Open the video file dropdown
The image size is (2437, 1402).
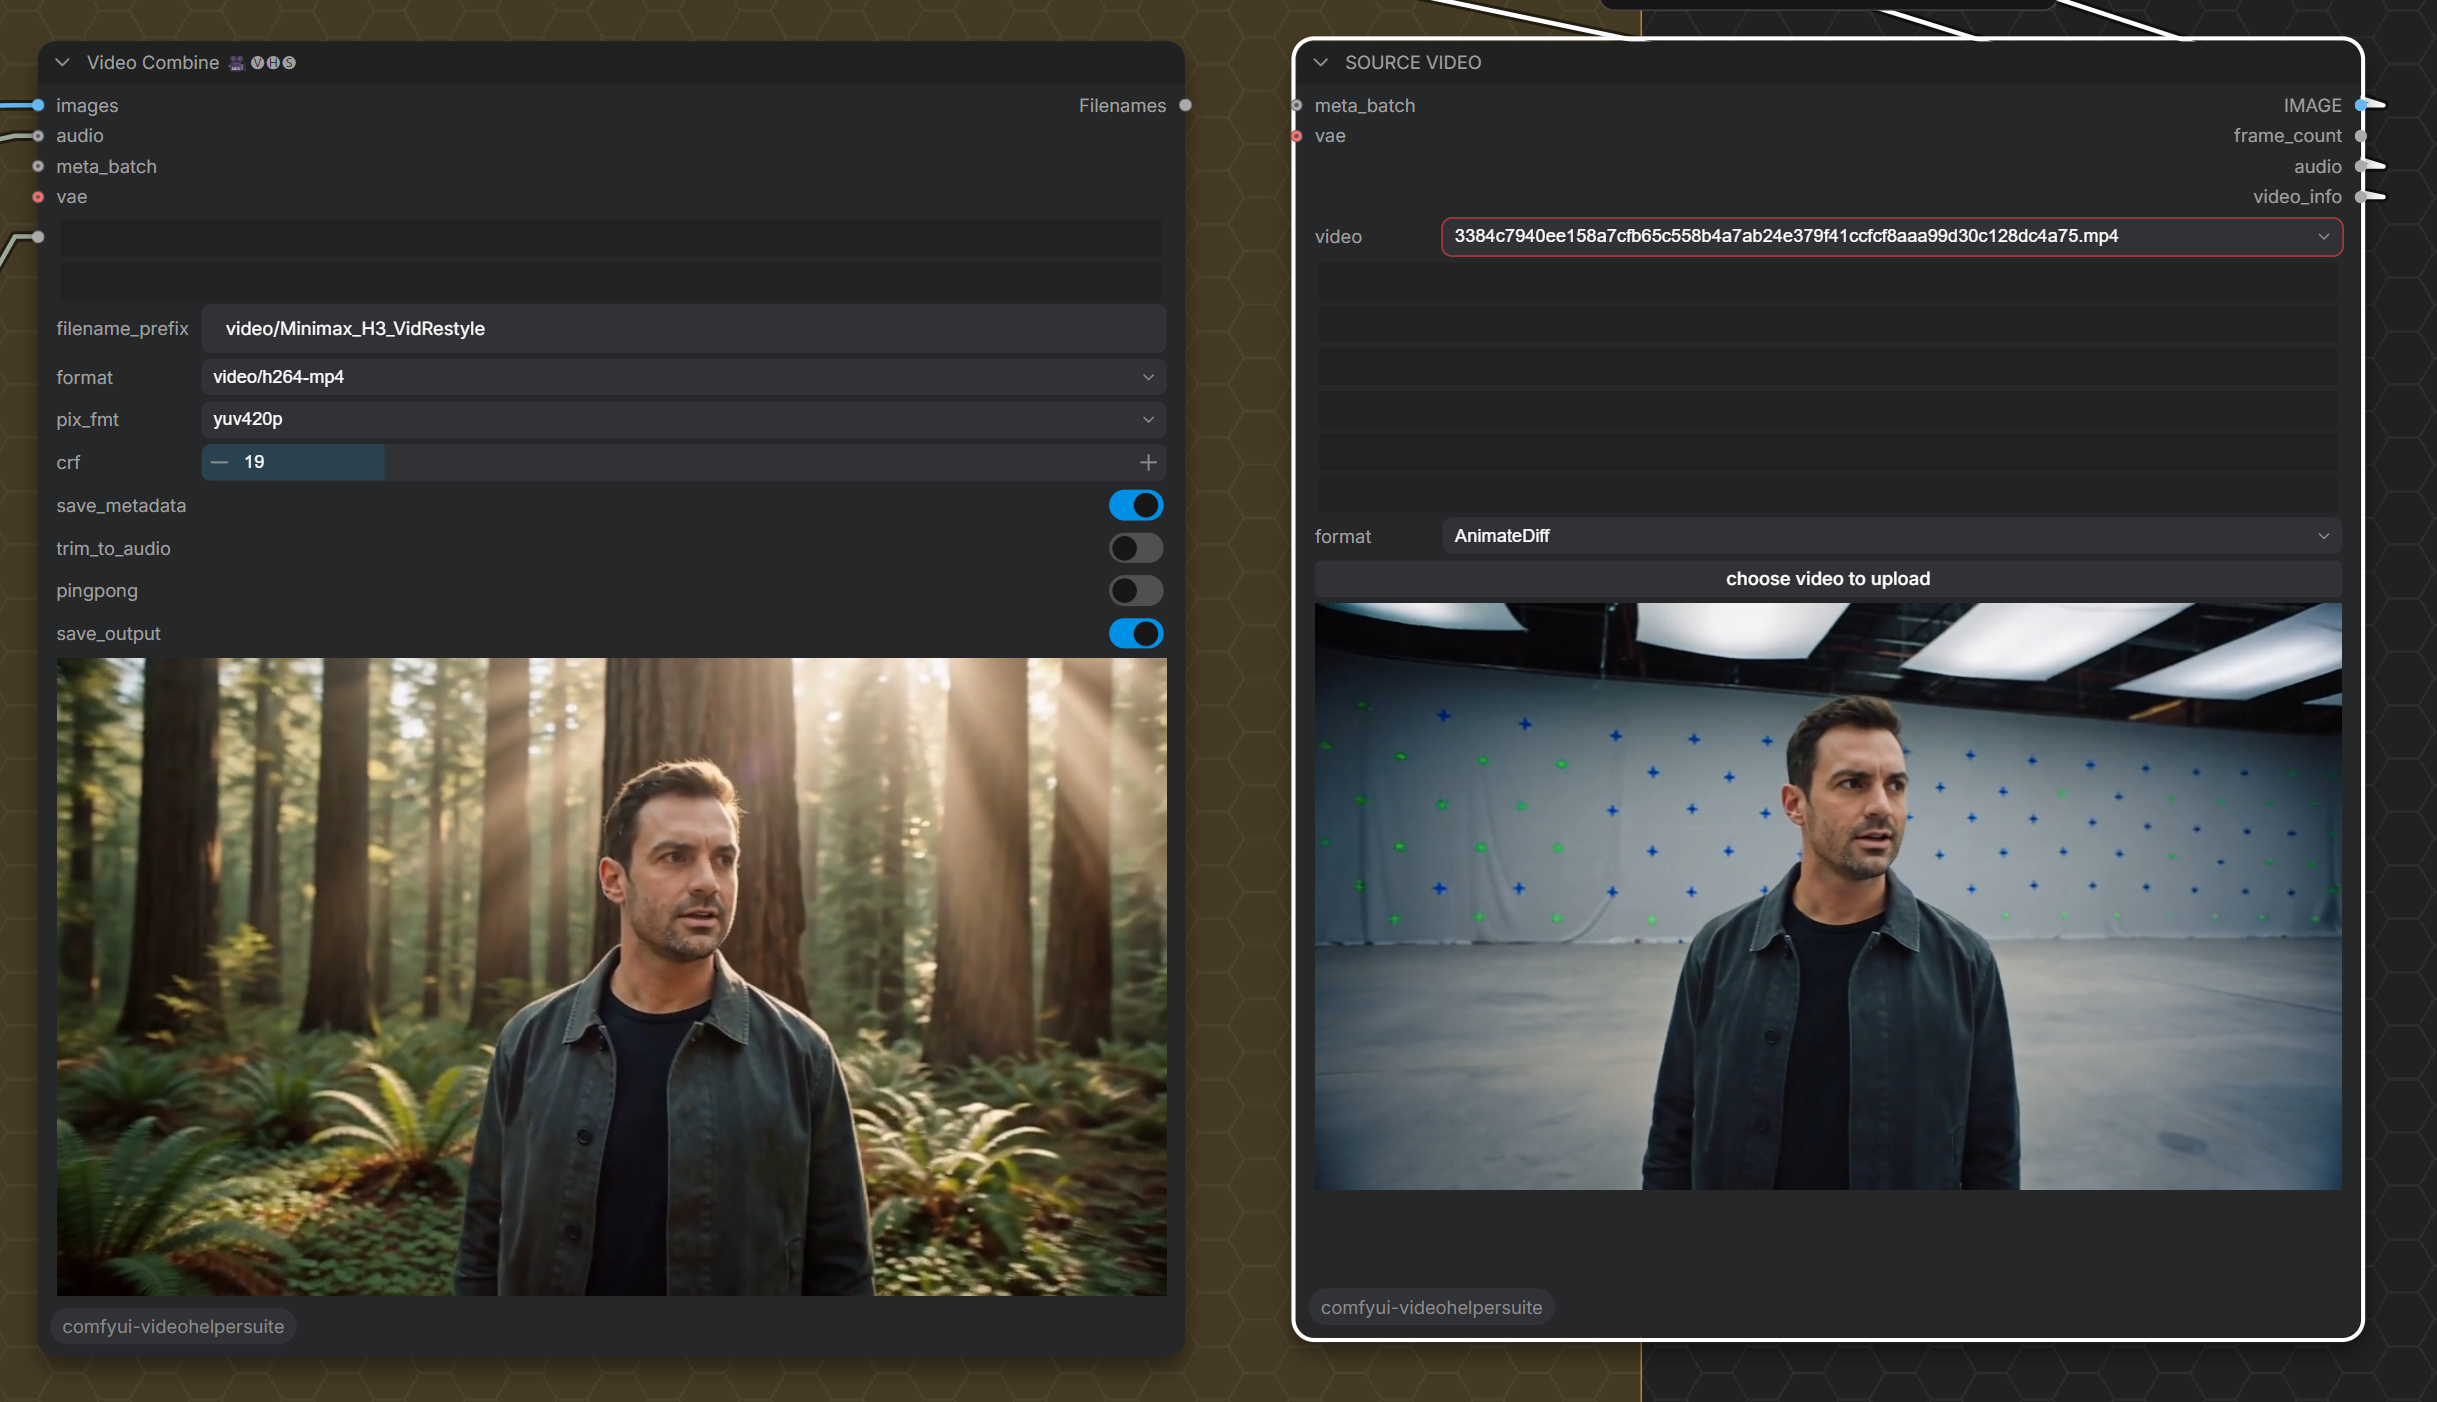click(1892, 236)
